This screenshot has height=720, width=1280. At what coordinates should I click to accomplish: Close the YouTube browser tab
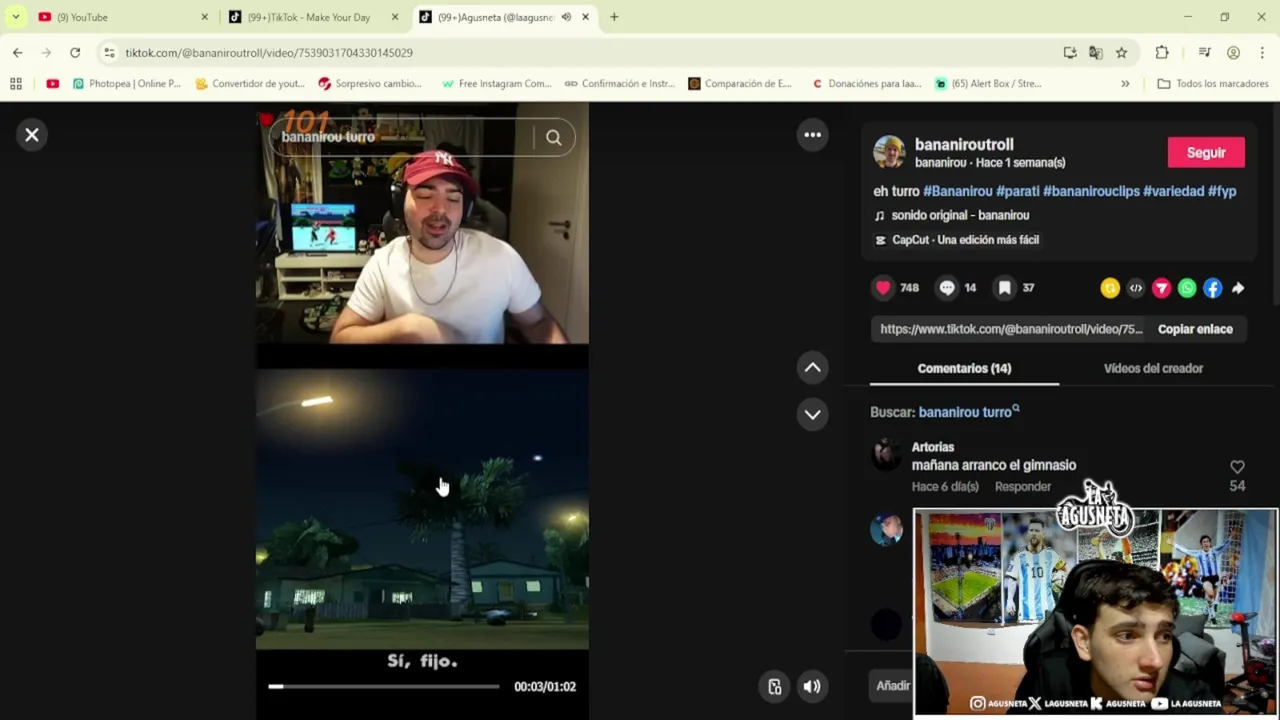204,17
